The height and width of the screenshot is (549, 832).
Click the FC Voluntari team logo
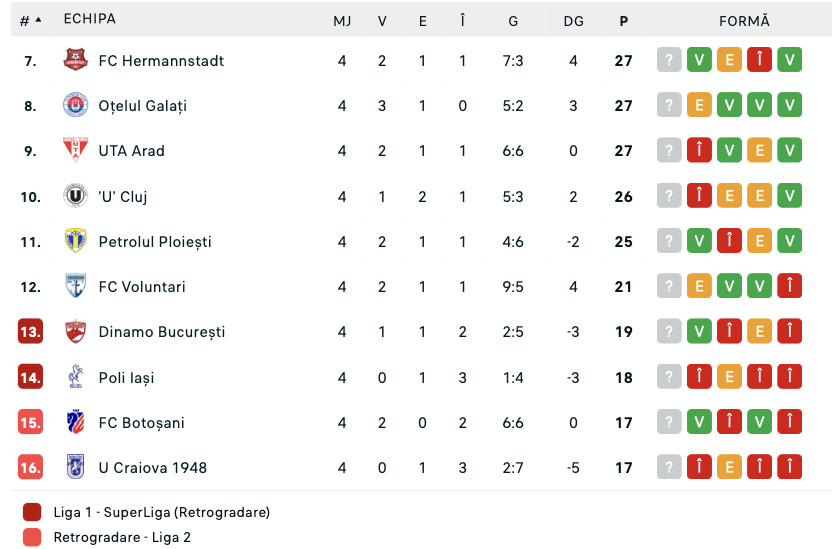(x=75, y=286)
